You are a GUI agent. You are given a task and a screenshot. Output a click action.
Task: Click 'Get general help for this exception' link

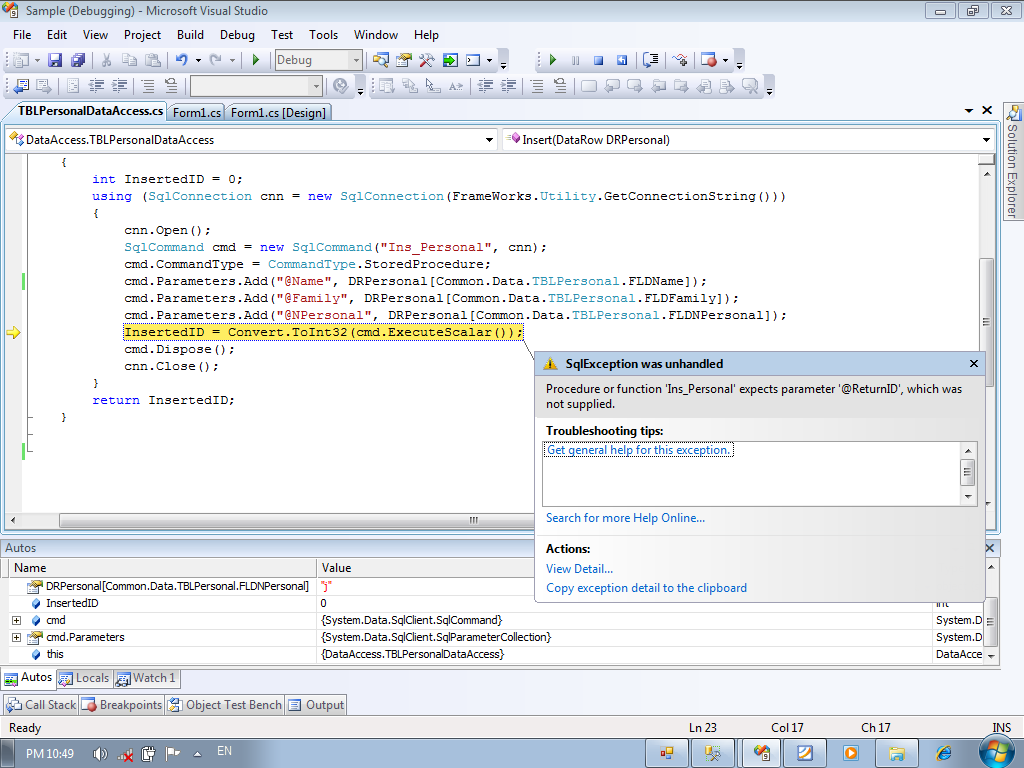coord(638,450)
